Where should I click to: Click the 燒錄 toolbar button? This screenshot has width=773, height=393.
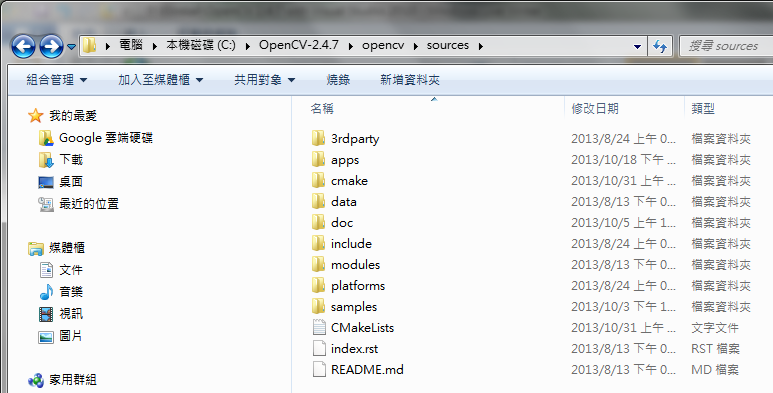[x=338, y=80]
